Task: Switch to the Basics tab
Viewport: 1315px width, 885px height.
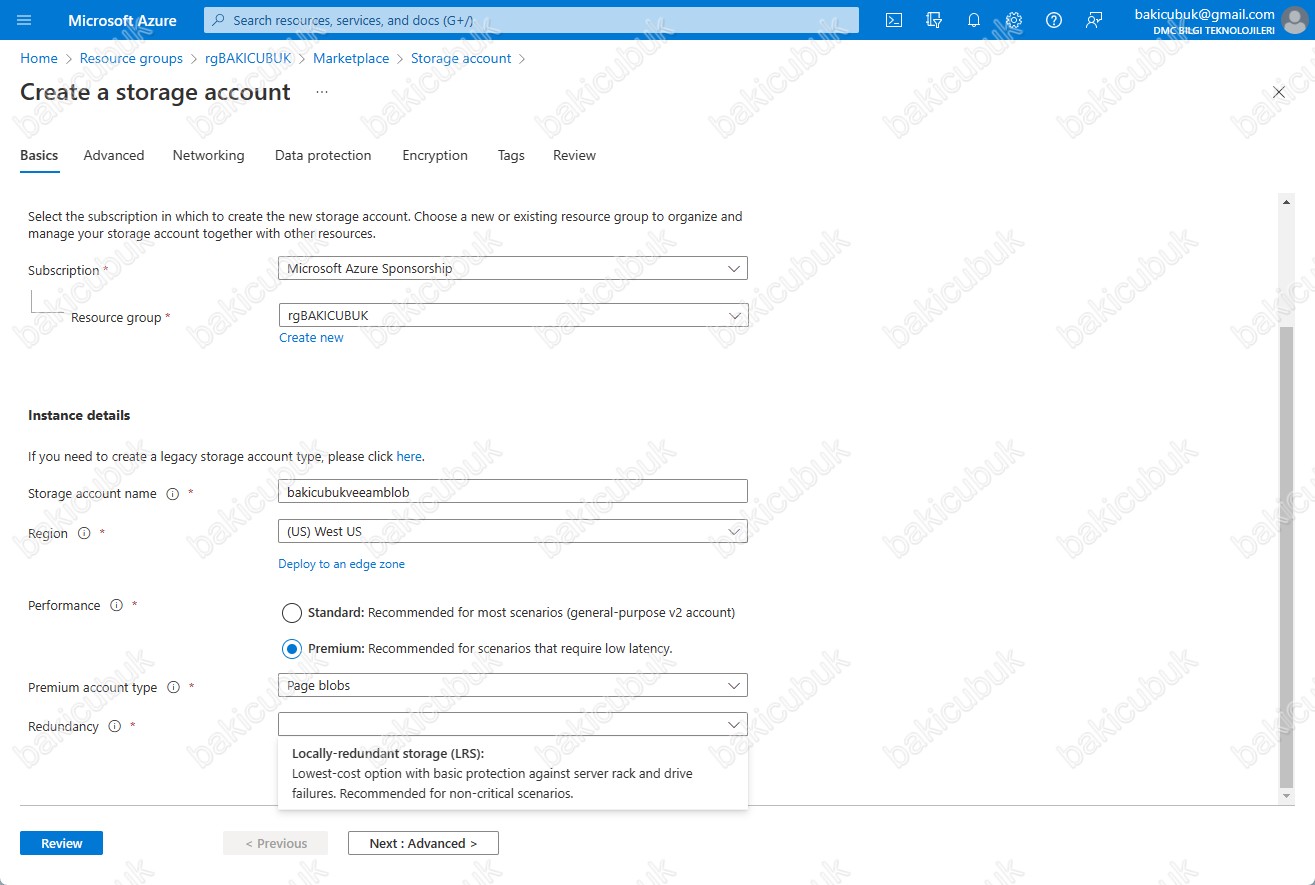Action: tap(39, 155)
